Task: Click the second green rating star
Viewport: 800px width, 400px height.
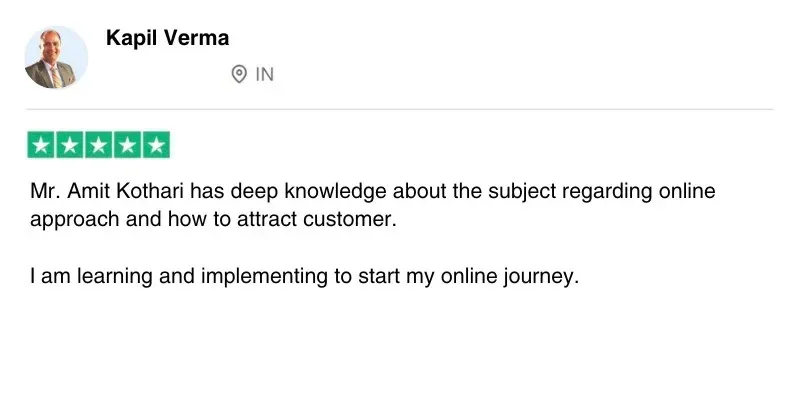Action: 70,145
